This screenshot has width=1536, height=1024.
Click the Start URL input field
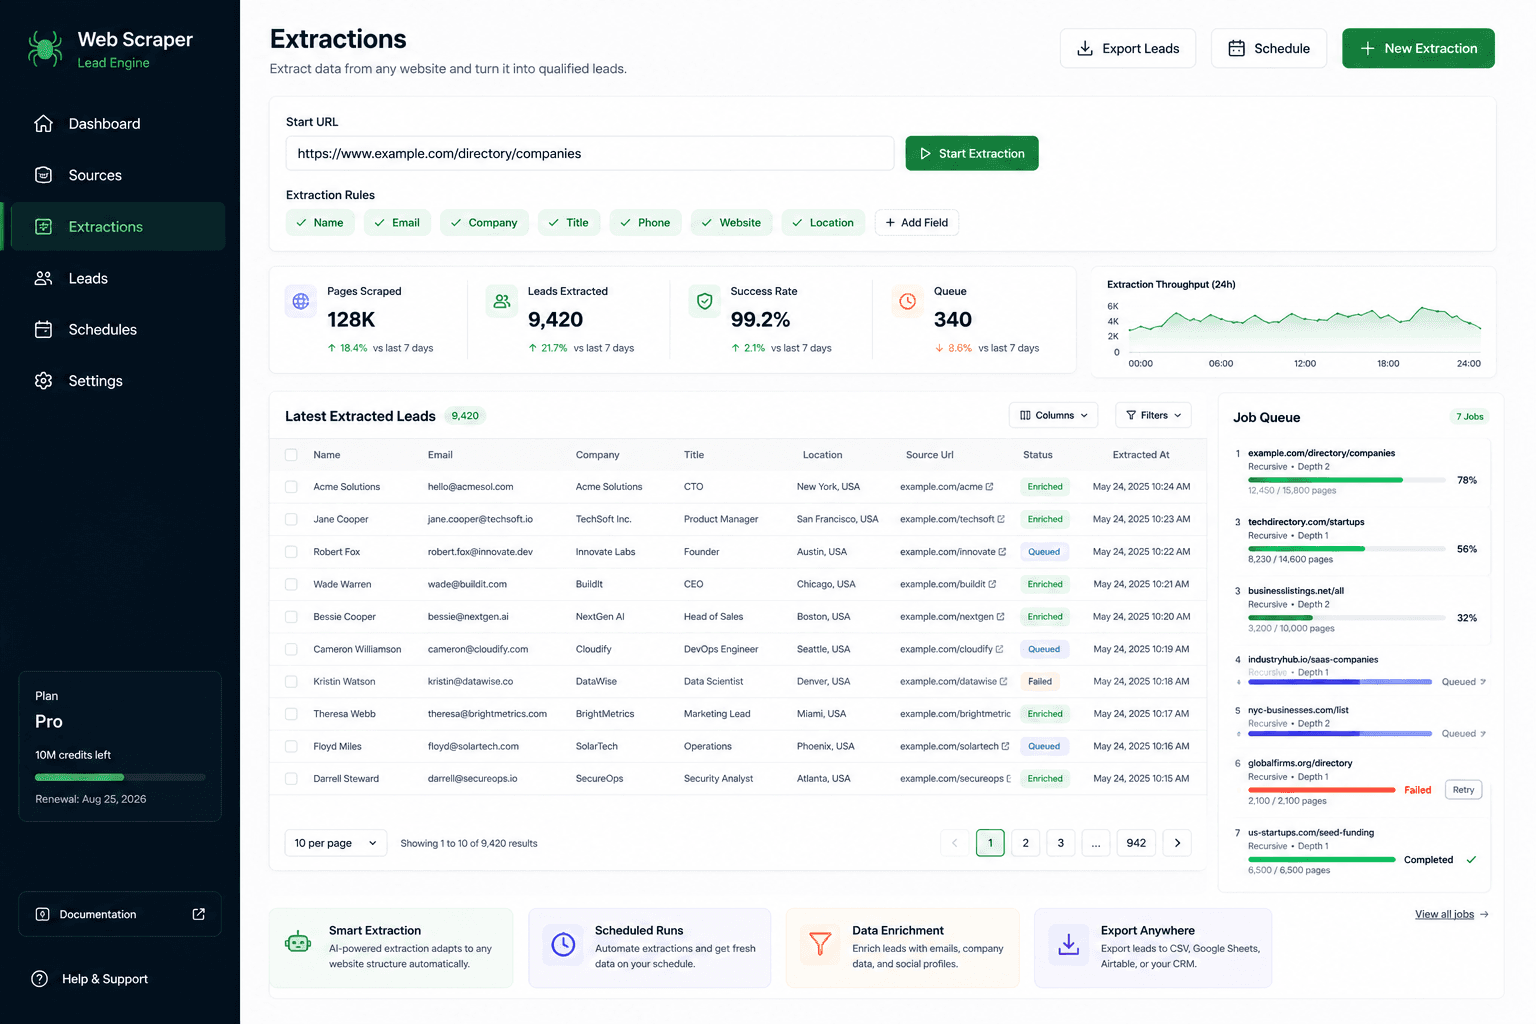[x=590, y=153]
